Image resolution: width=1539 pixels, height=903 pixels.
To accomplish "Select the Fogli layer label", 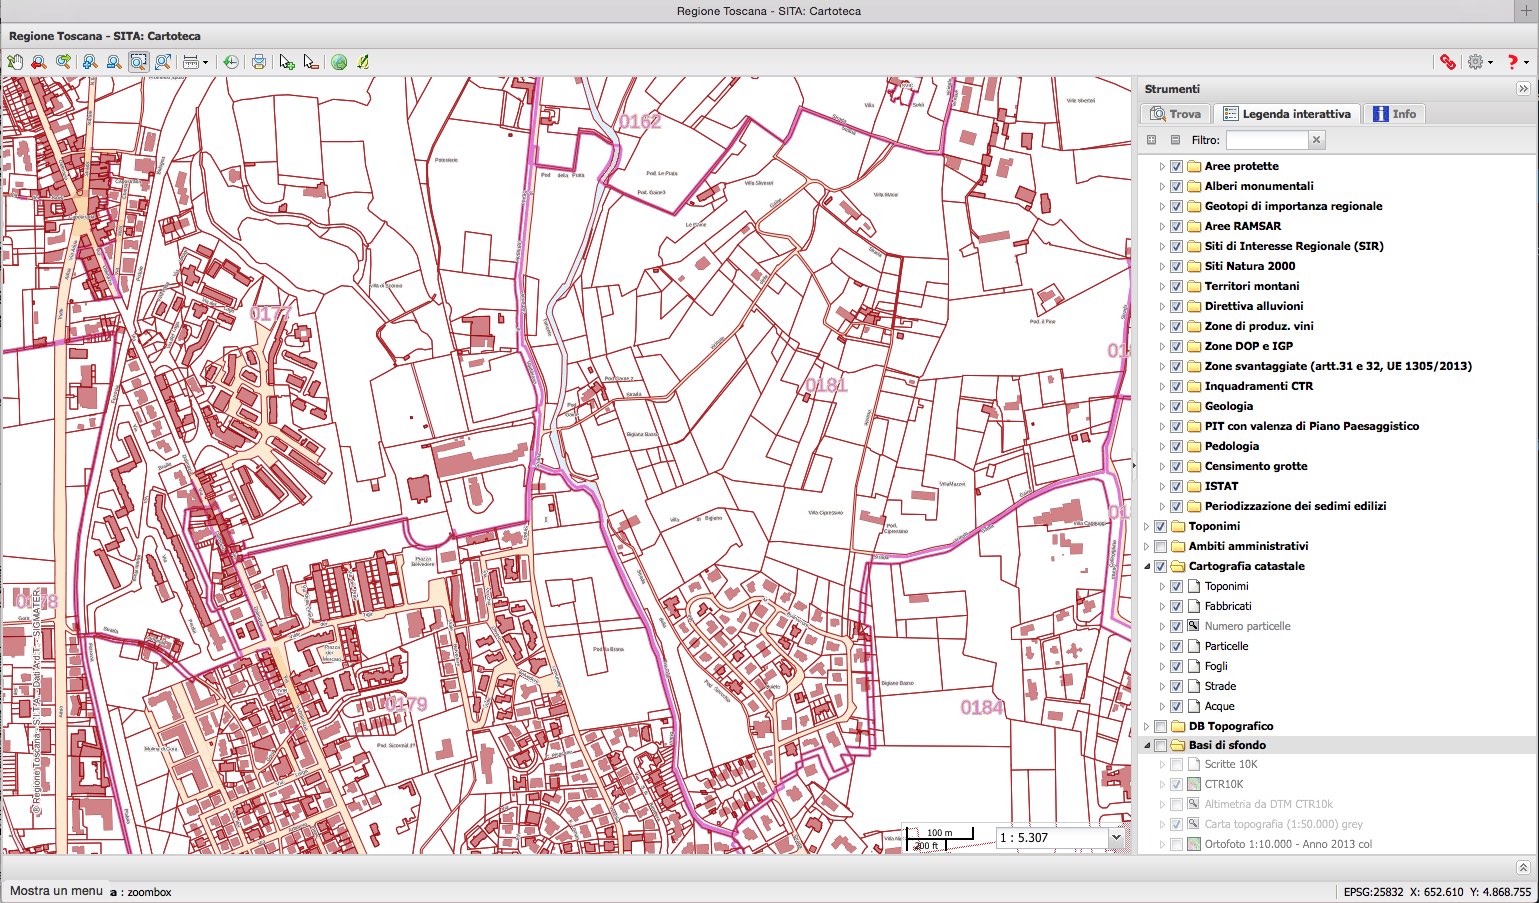I will tap(1216, 666).
